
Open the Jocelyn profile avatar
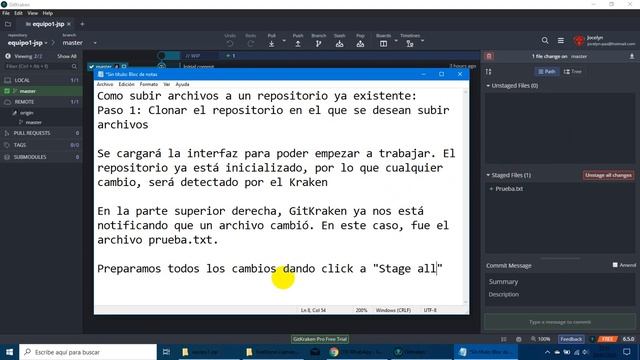tap(579, 40)
